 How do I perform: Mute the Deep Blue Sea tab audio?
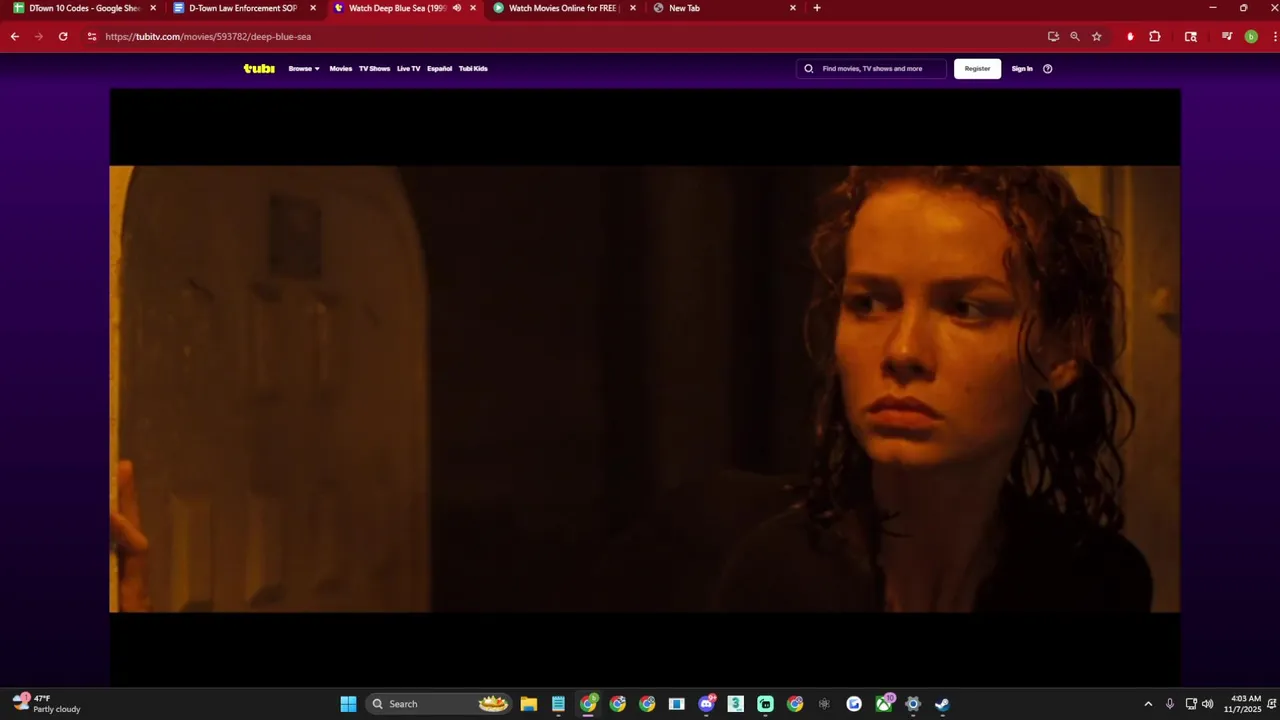tap(457, 8)
